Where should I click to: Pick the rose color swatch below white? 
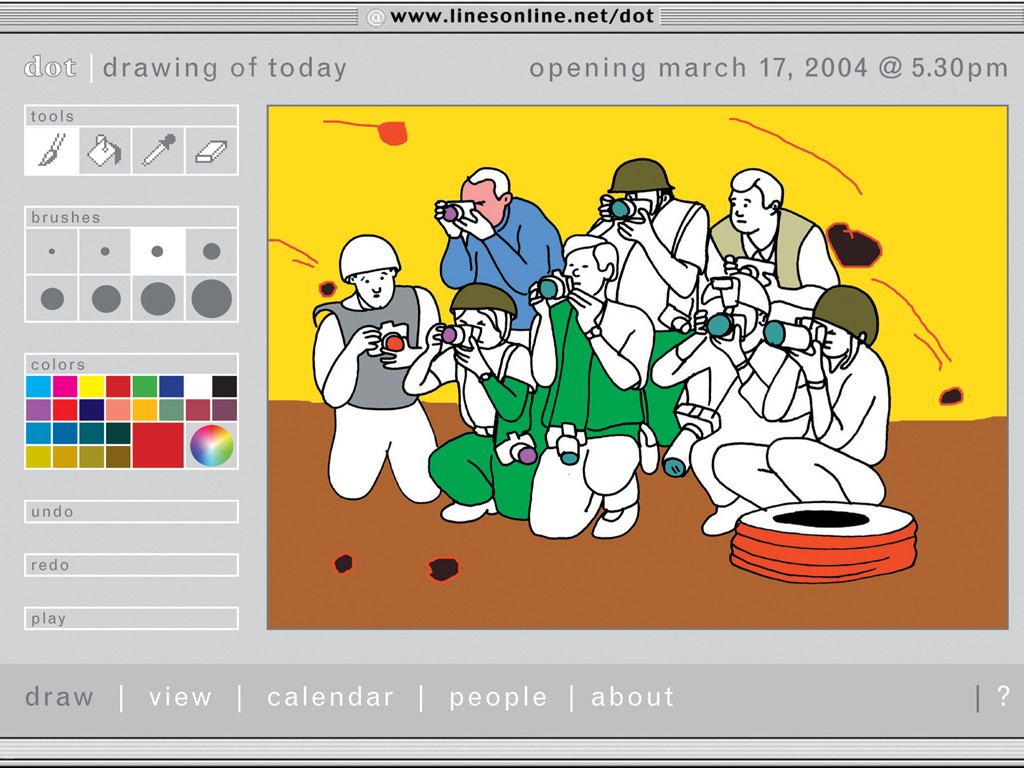(198, 409)
